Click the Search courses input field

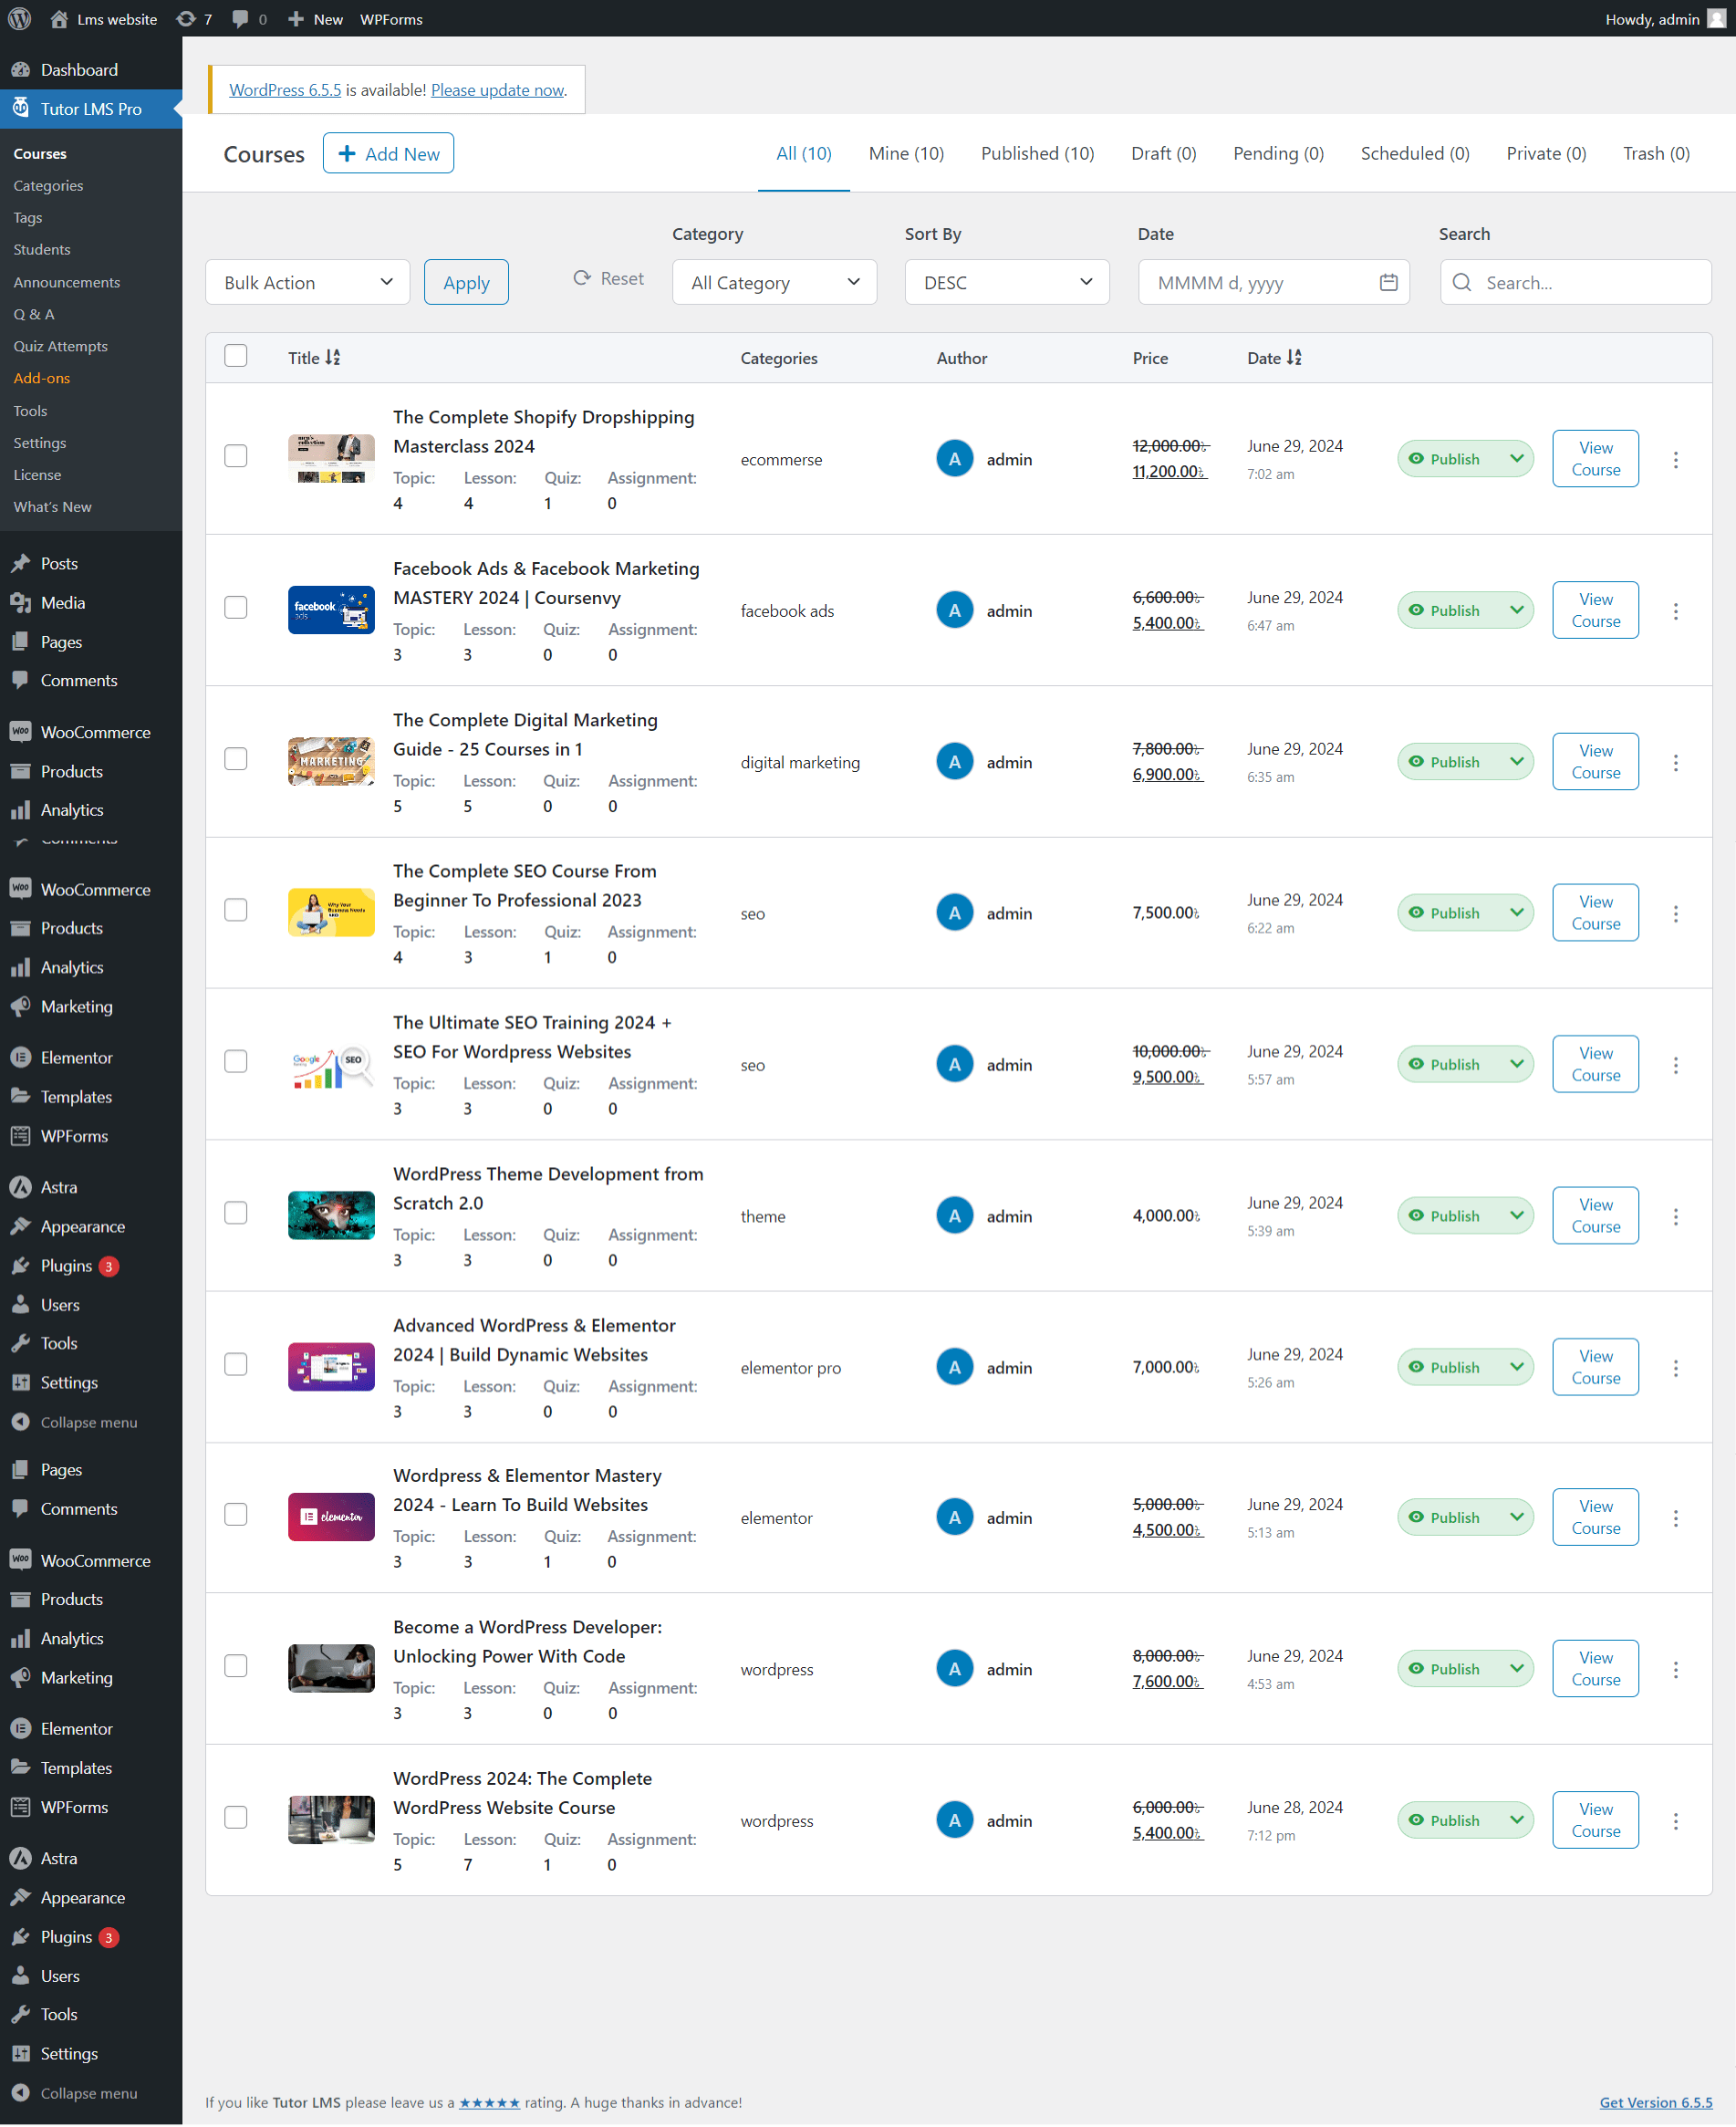1575,282
